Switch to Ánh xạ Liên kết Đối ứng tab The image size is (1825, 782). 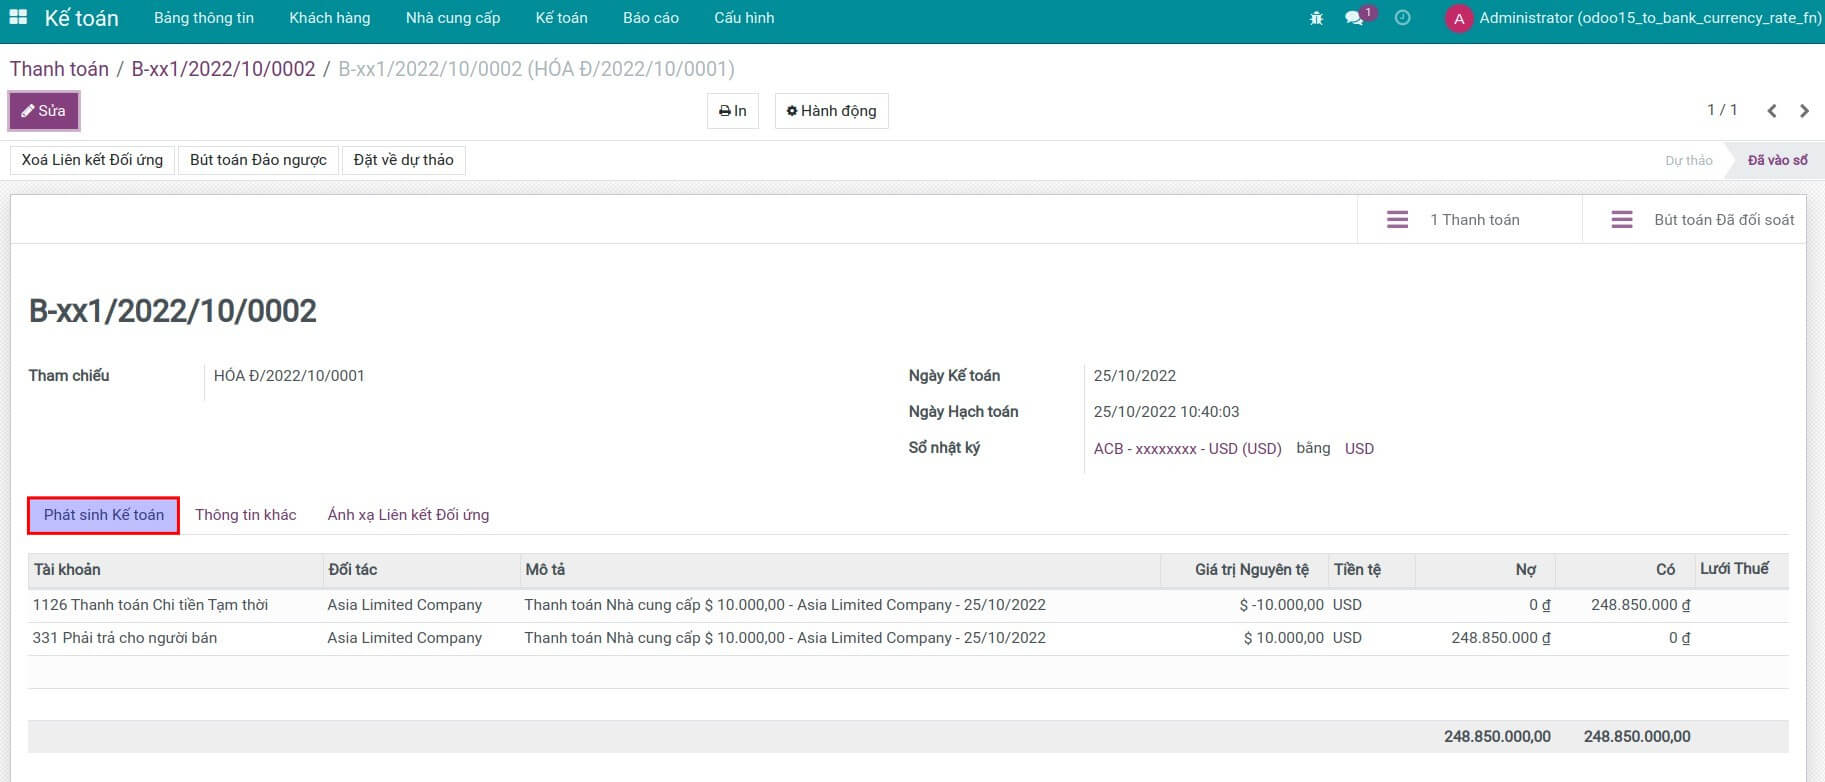[x=408, y=515]
